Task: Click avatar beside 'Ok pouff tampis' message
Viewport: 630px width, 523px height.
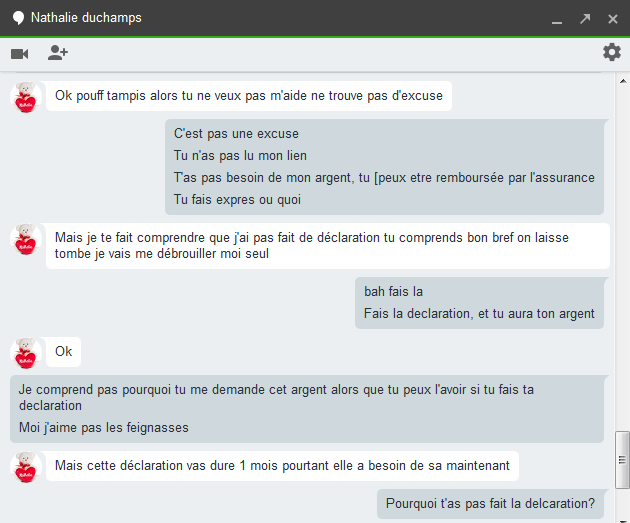Action: 25,97
